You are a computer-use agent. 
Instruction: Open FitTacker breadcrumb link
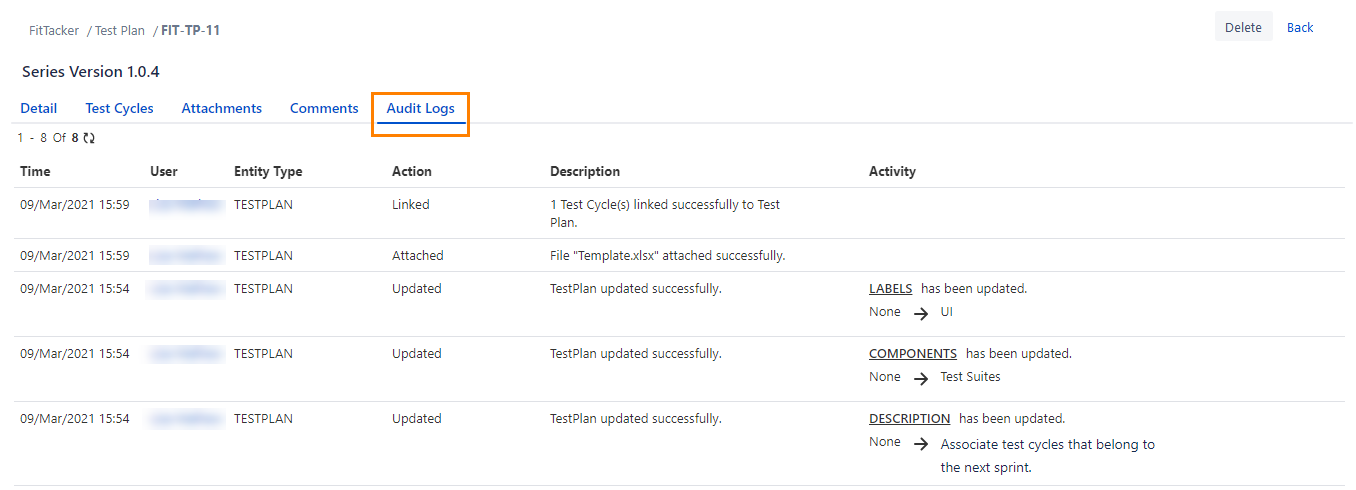[54, 30]
